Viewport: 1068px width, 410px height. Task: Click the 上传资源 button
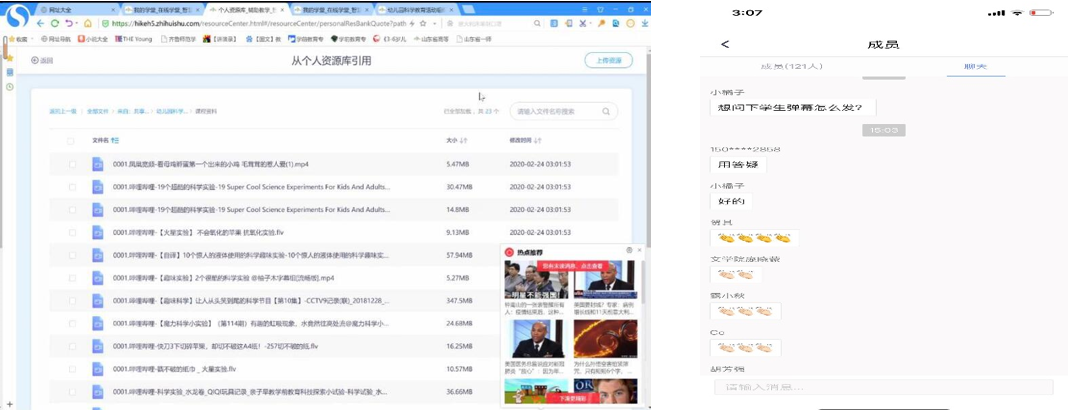608,61
